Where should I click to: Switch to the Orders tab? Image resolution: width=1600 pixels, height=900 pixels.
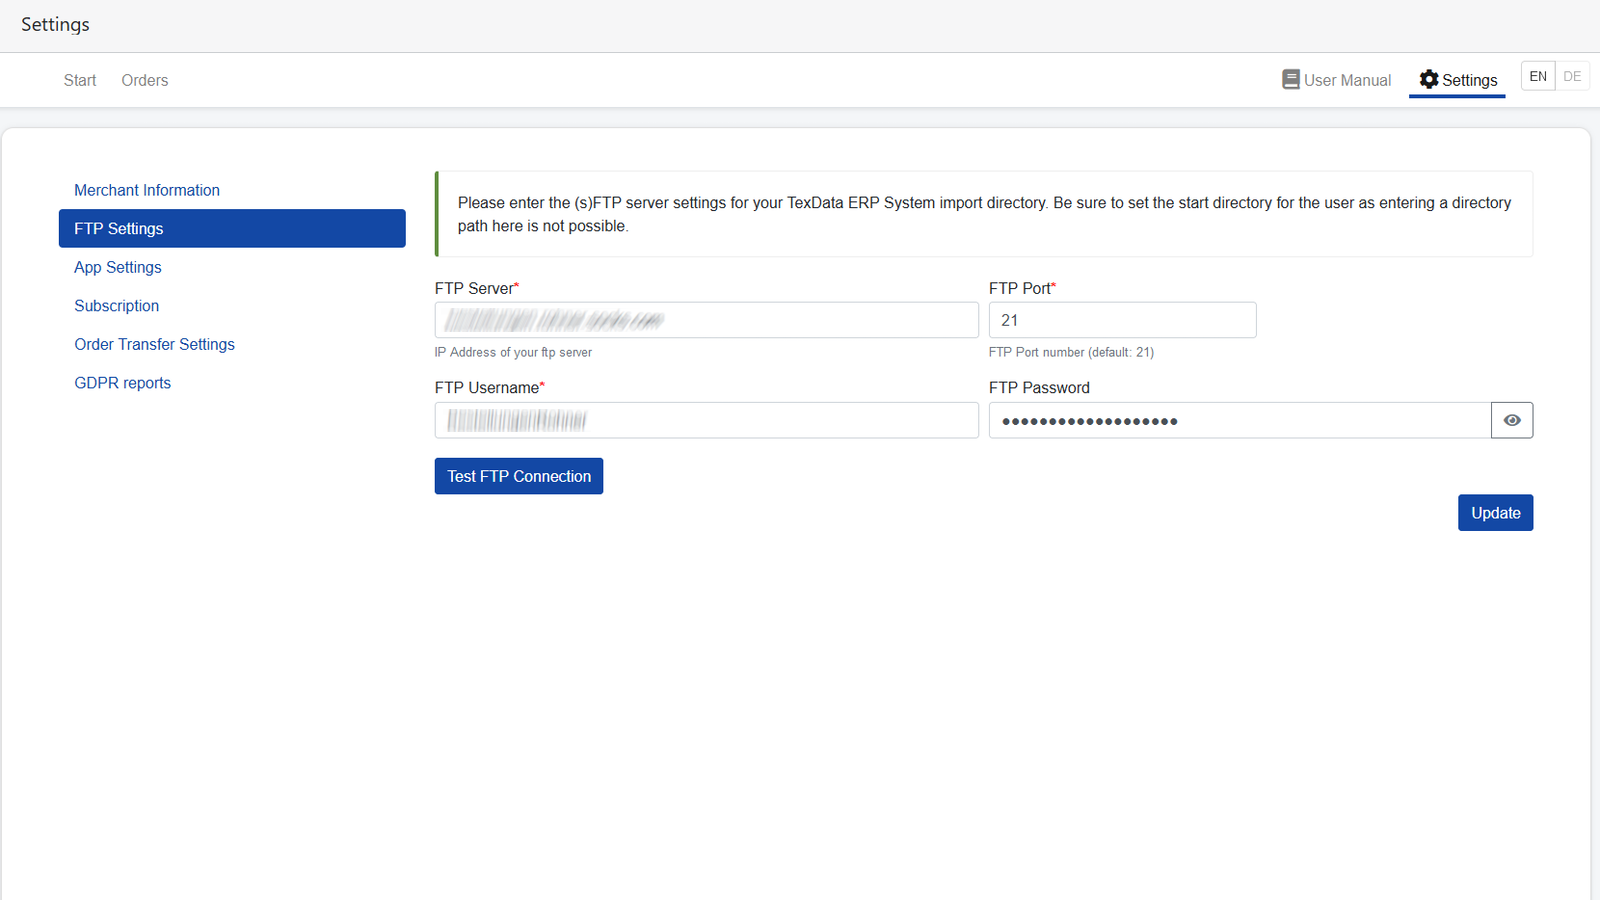pyautogui.click(x=144, y=80)
